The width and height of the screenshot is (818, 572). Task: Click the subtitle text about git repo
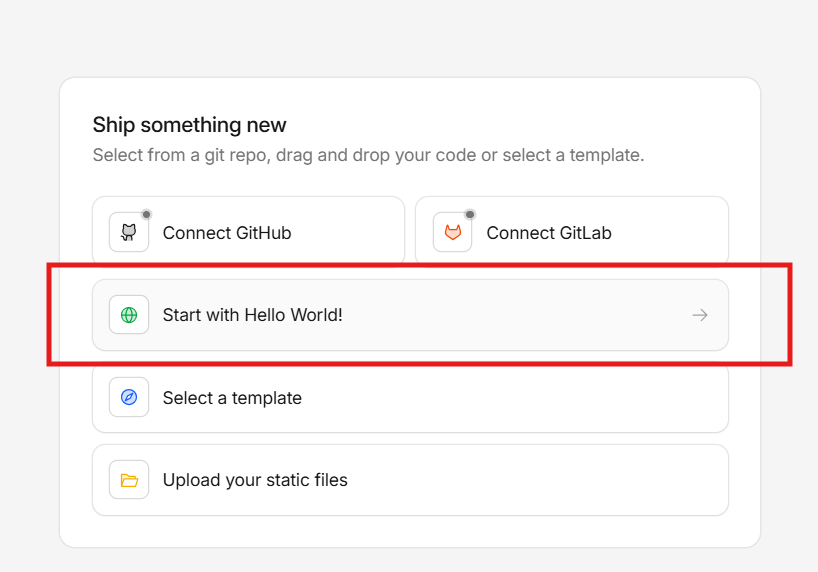click(368, 155)
